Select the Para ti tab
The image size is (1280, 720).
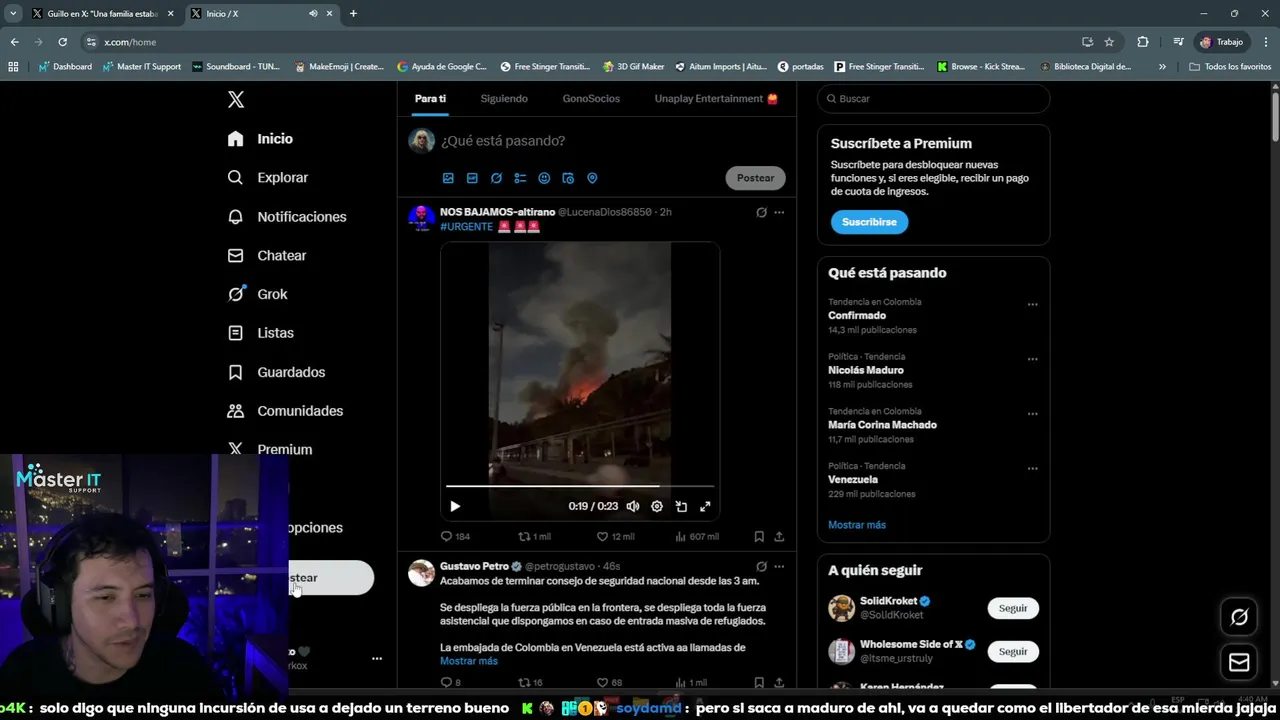point(430,99)
